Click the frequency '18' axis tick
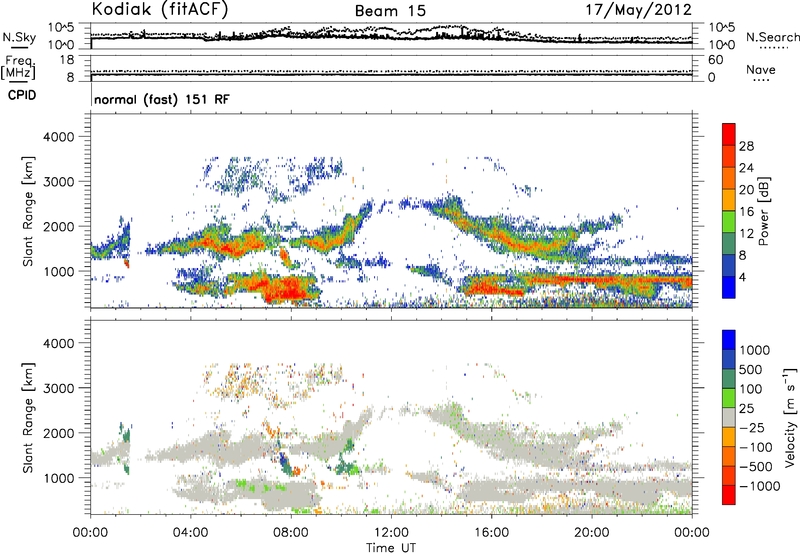The height and width of the screenshot is (554, 800). coord(67,60)
